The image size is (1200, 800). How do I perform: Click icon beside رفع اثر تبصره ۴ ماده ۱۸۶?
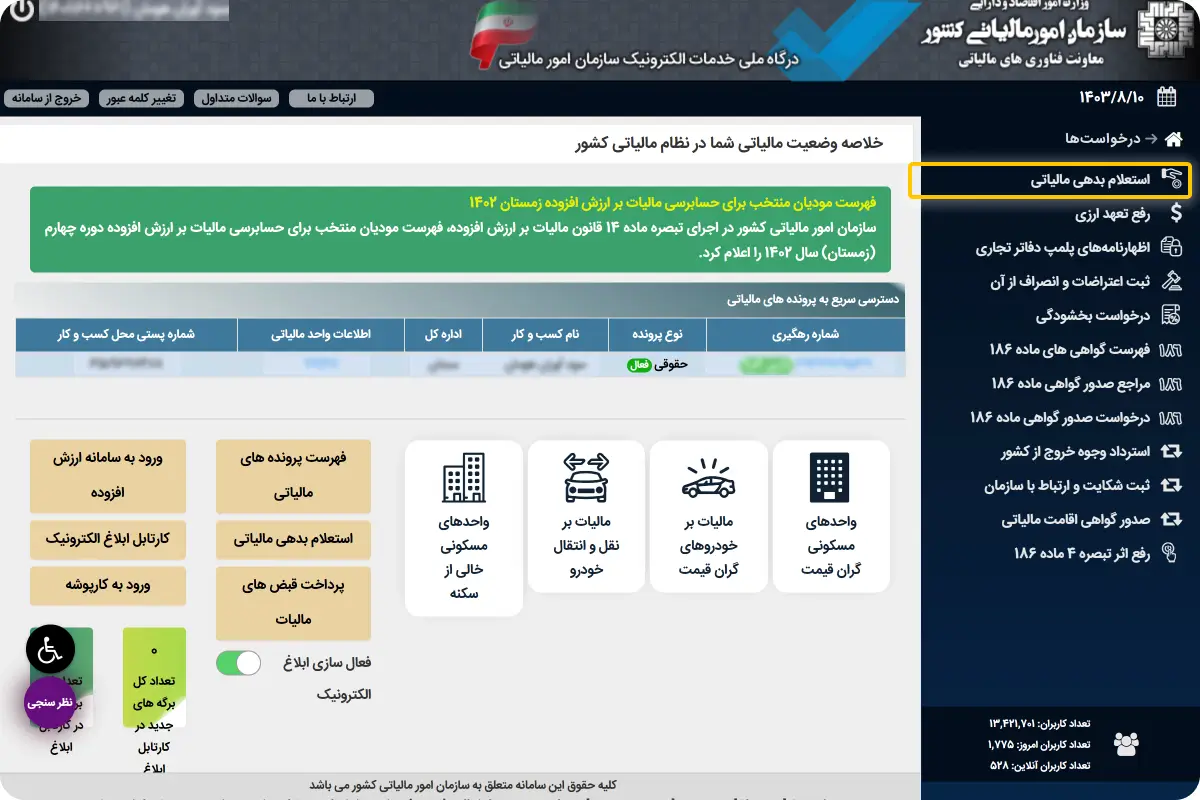click(1172, 554)
